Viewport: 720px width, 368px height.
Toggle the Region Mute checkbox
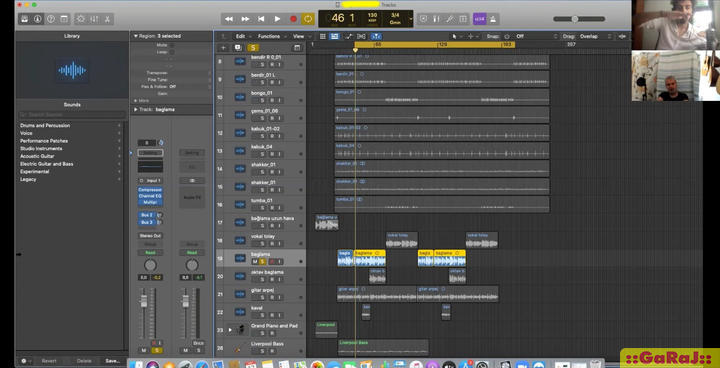tap(172, 45)
